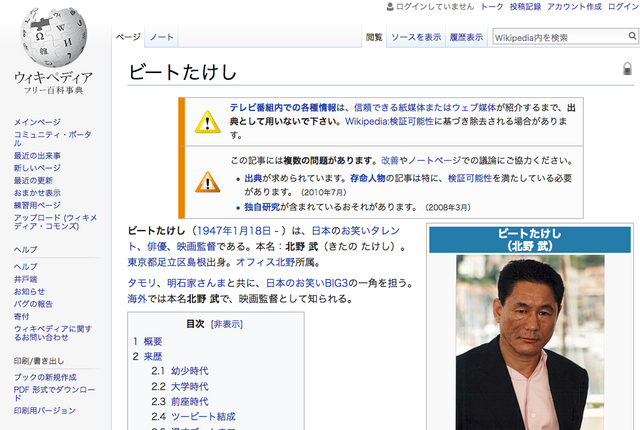Click the ログイン link
This screenshot has height=430, width=640.
pos(624,7)
